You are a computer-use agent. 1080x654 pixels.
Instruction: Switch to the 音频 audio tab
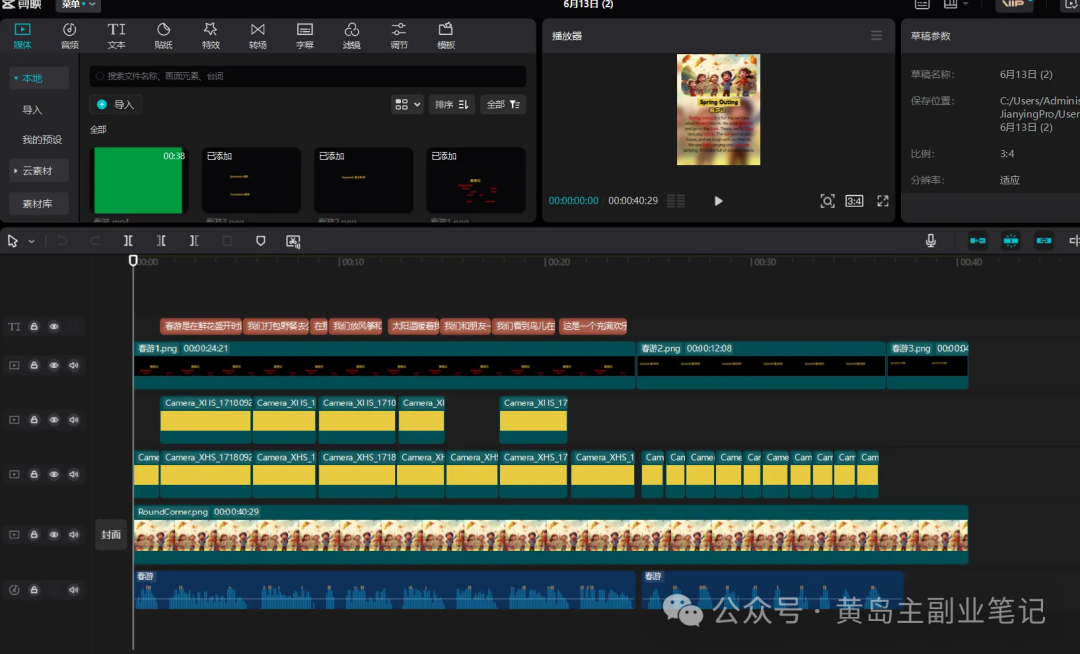70,36
